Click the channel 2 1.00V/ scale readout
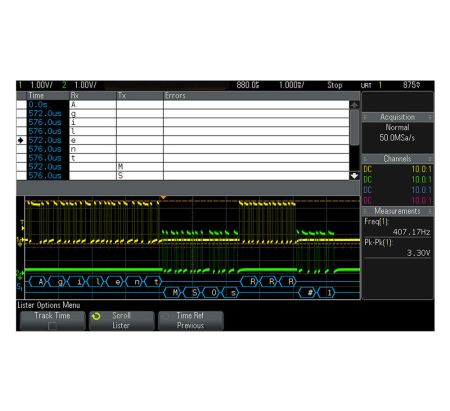 85,85
